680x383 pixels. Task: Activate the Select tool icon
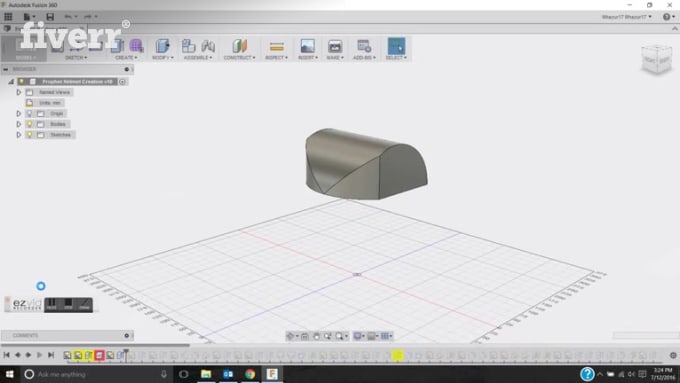pos(396,46)
